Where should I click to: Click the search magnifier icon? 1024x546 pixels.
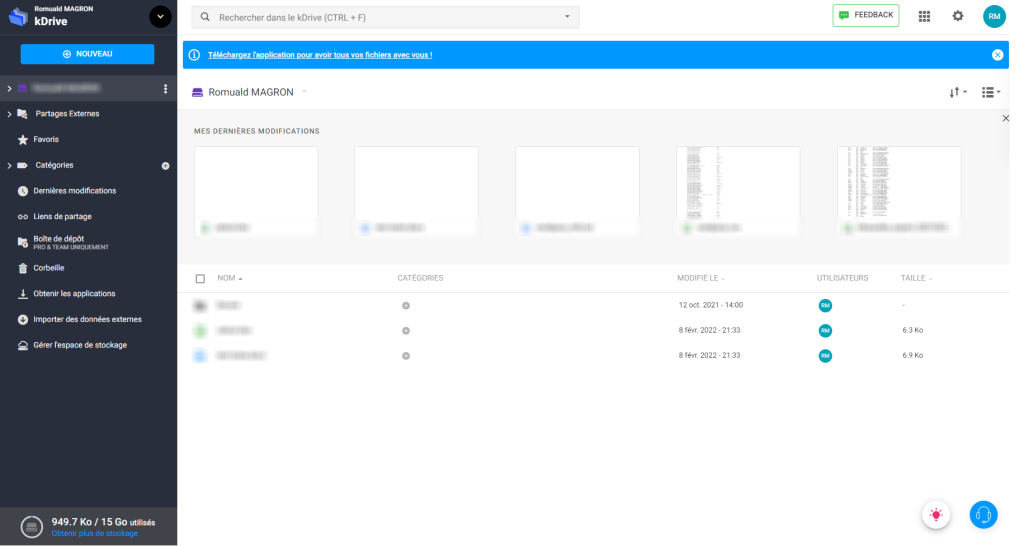point(205,17)
